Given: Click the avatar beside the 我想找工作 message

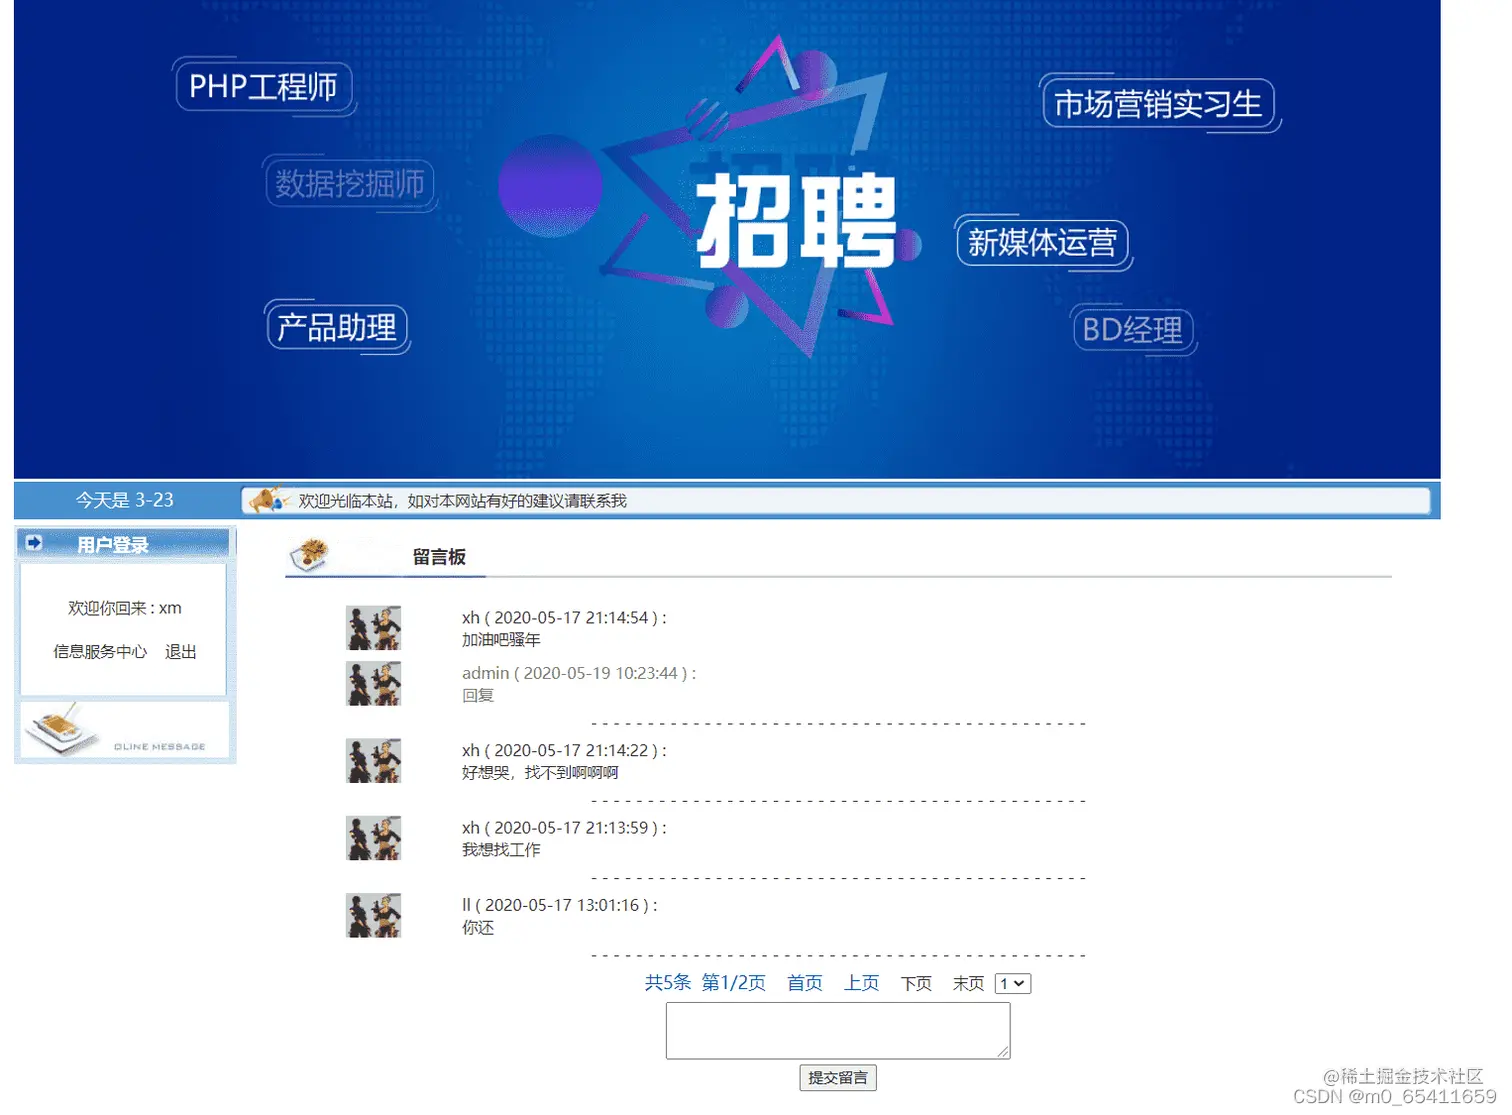Looking at the screenshot, I should pos(373,838).
